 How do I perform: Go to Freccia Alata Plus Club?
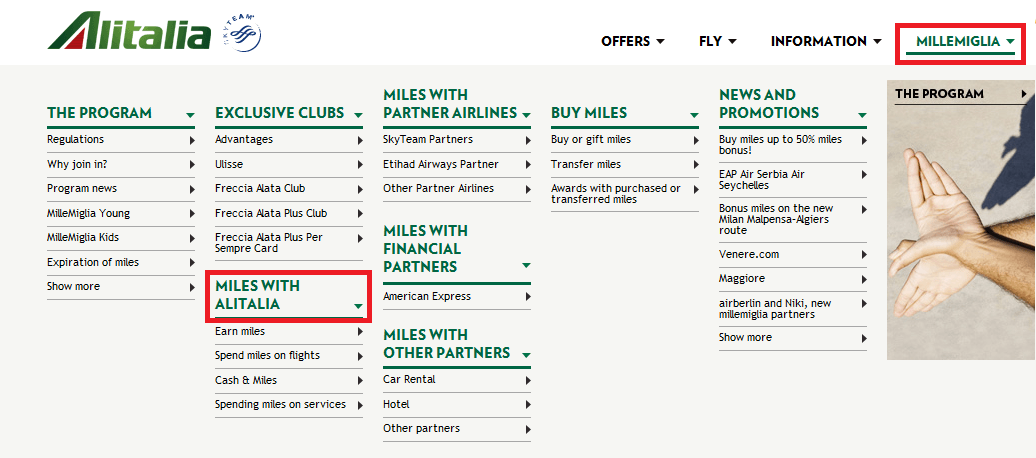pyautogui.click(x=271, y=213)
